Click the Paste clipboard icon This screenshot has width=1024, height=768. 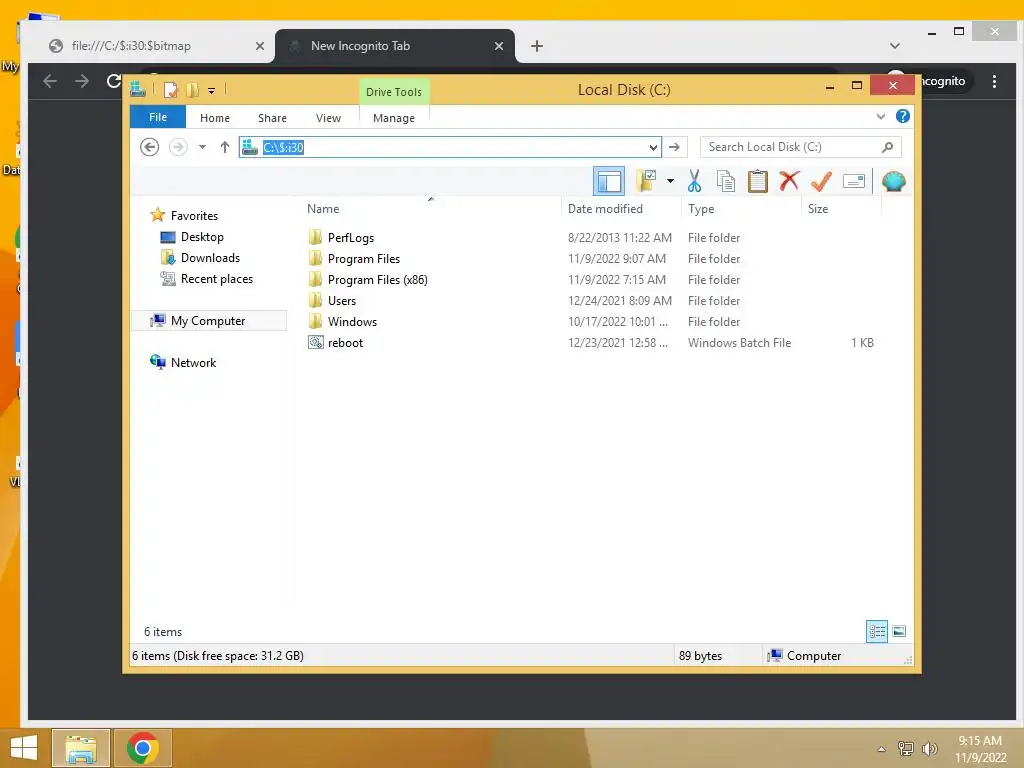[758, 181]
